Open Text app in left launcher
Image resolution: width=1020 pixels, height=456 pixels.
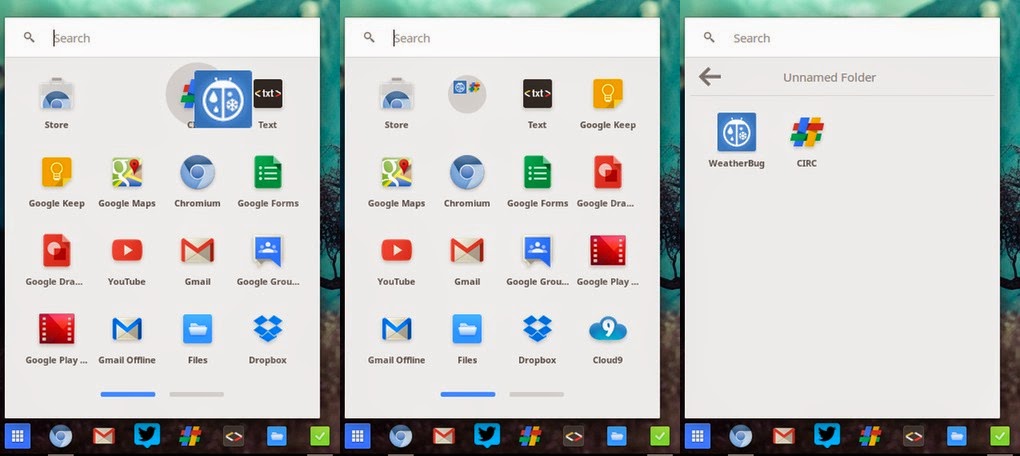pos(267,94)
